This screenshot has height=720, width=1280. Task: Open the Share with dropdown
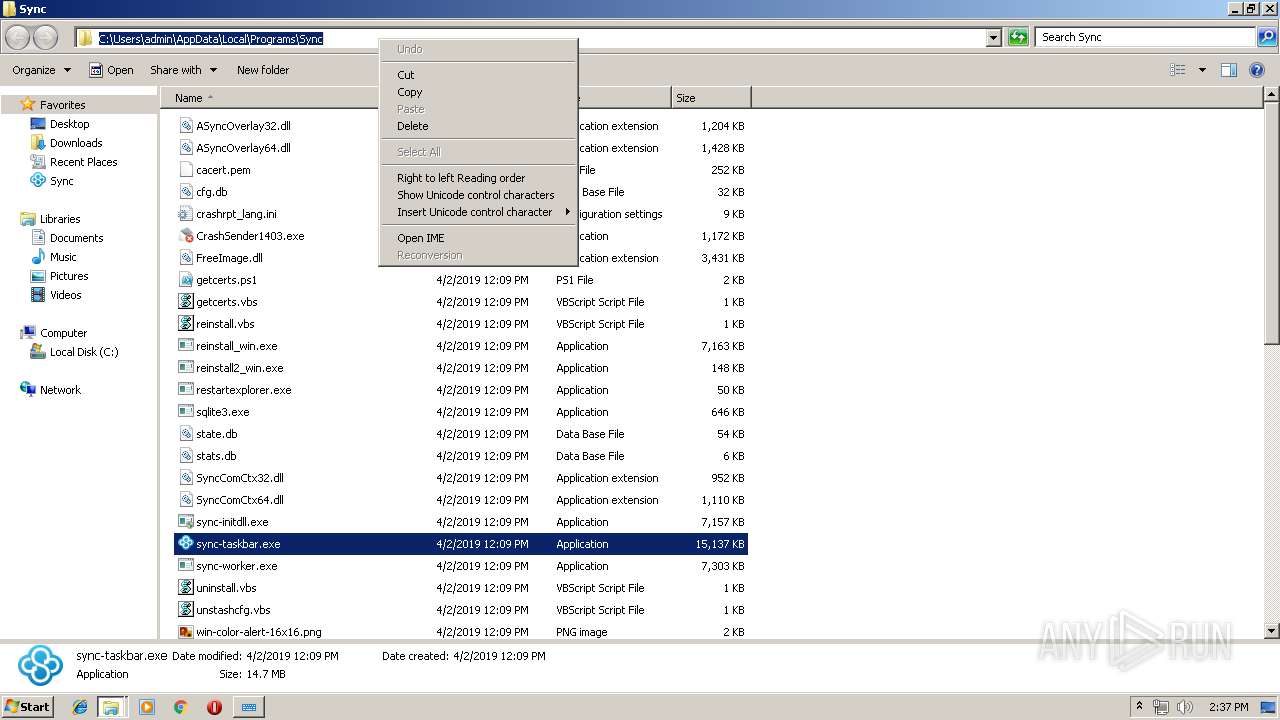[183, 70]
